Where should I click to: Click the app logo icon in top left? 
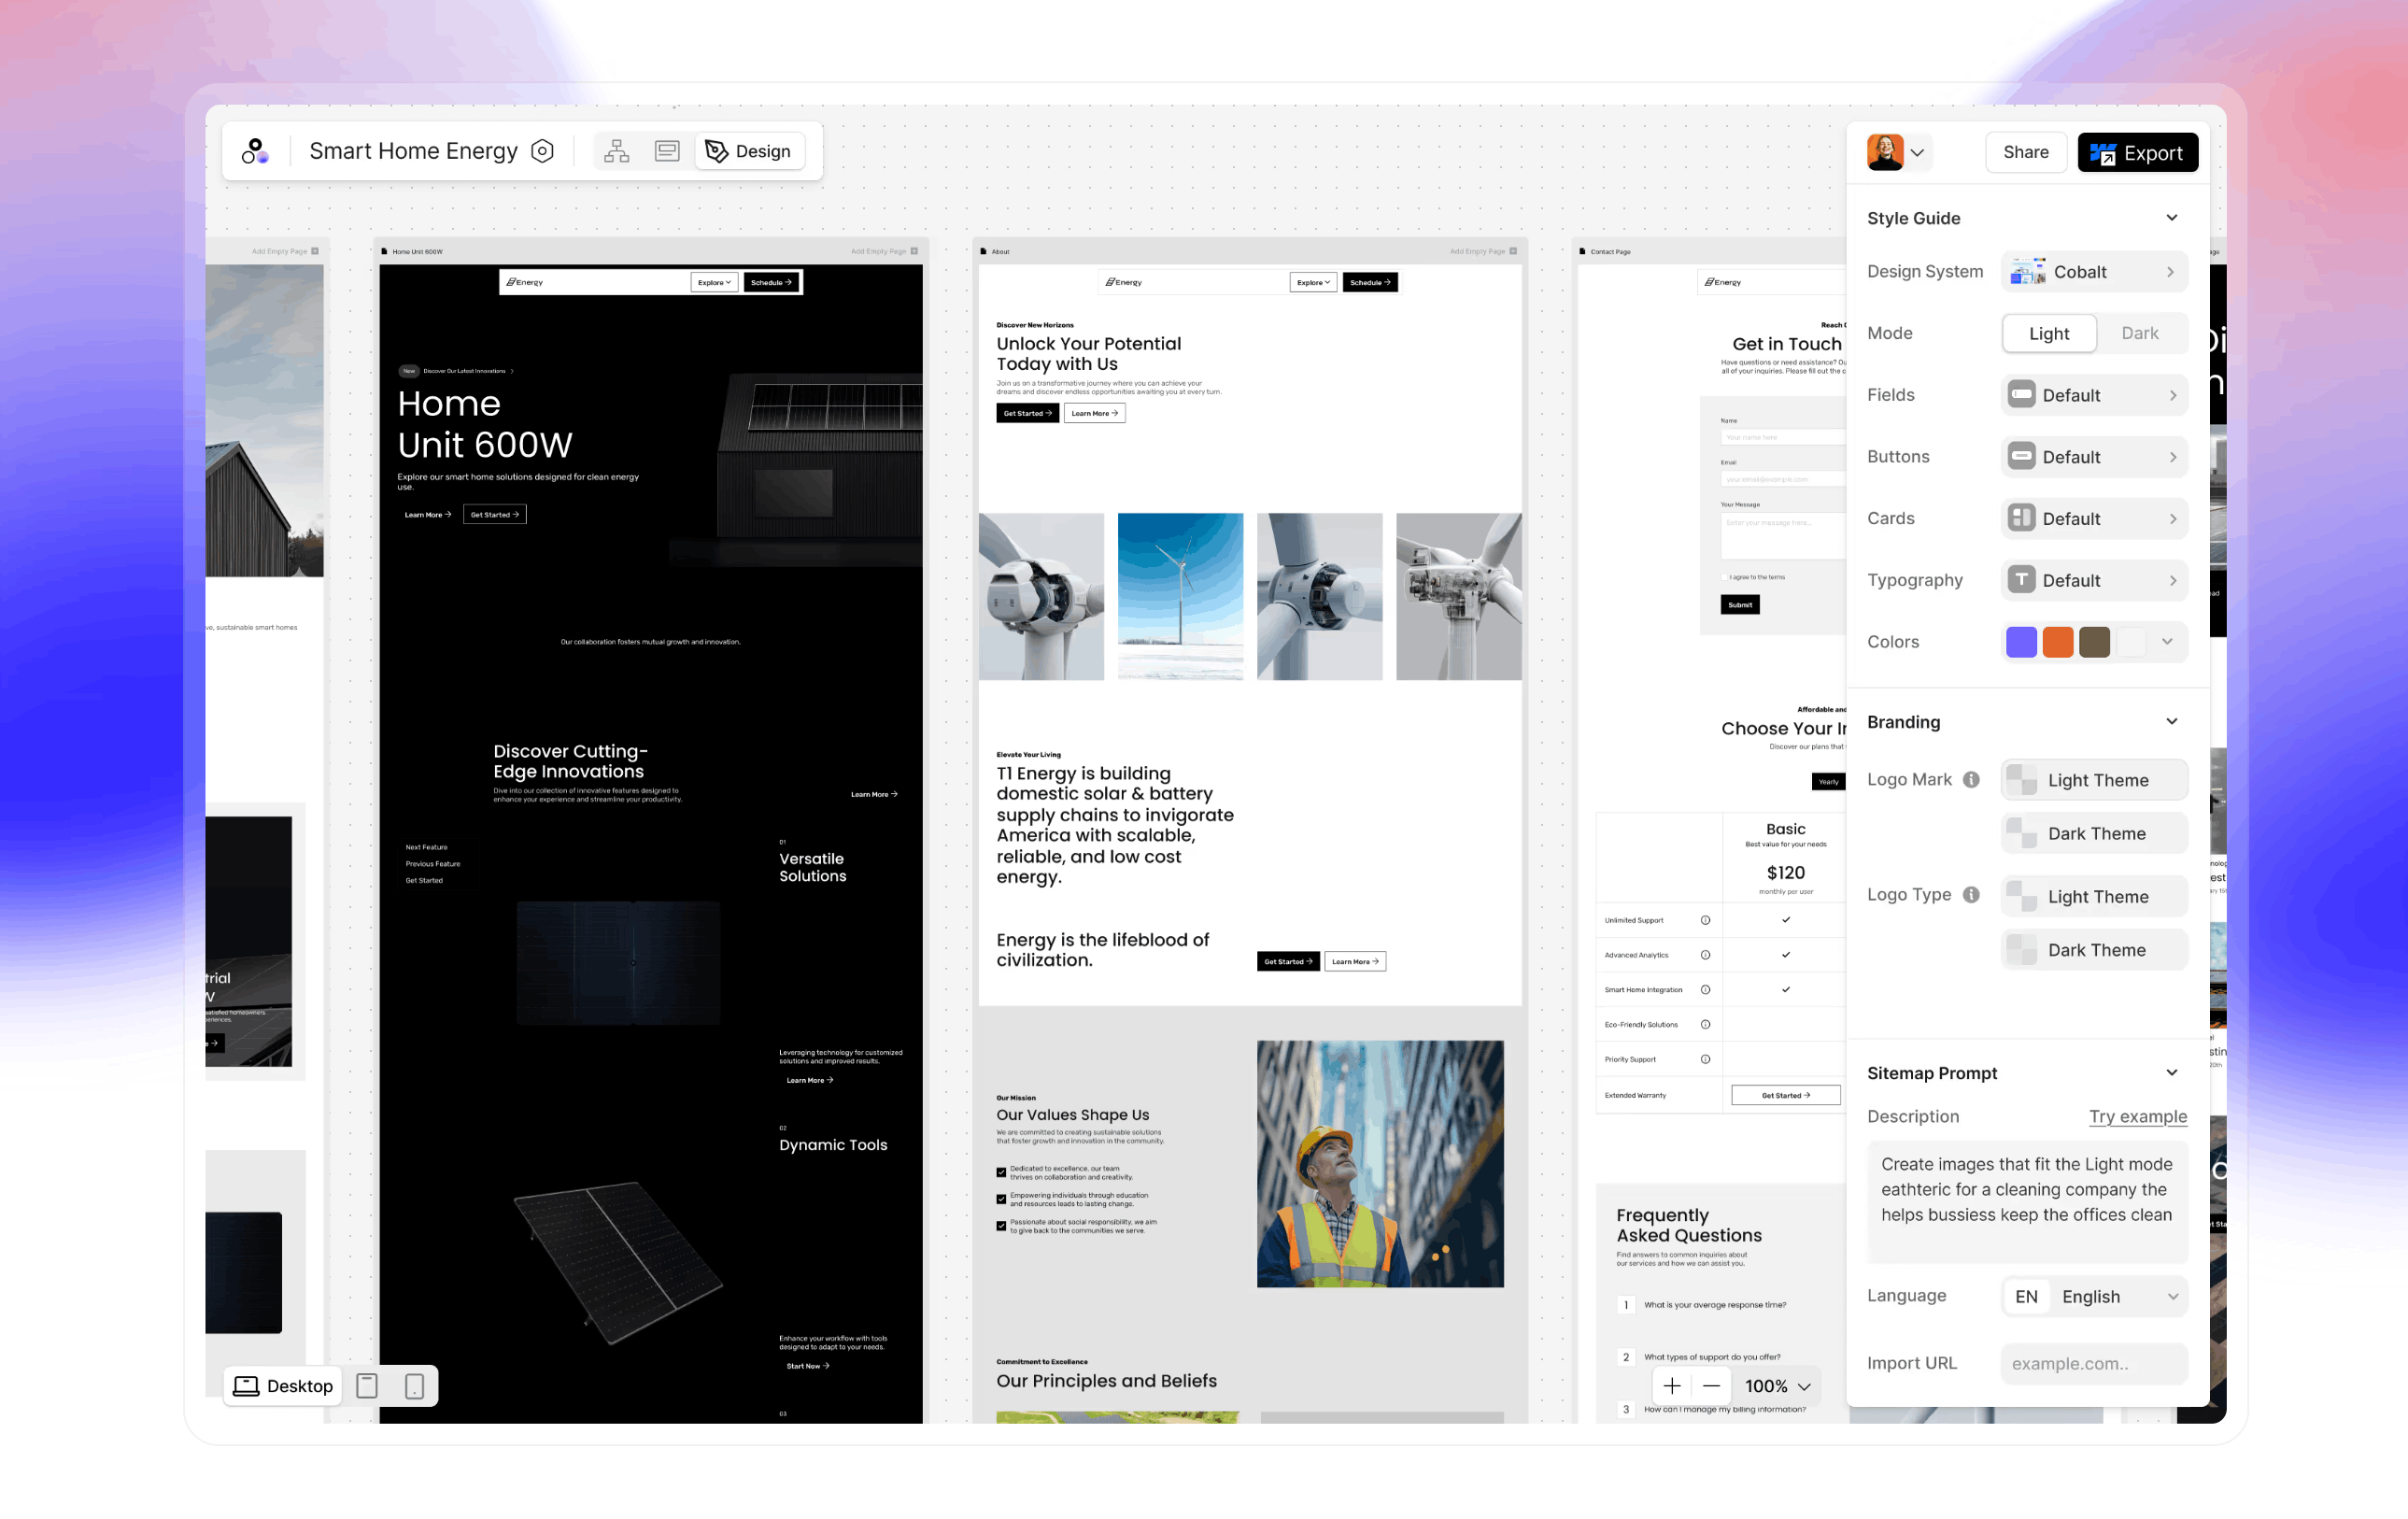[x=256, y=151]
